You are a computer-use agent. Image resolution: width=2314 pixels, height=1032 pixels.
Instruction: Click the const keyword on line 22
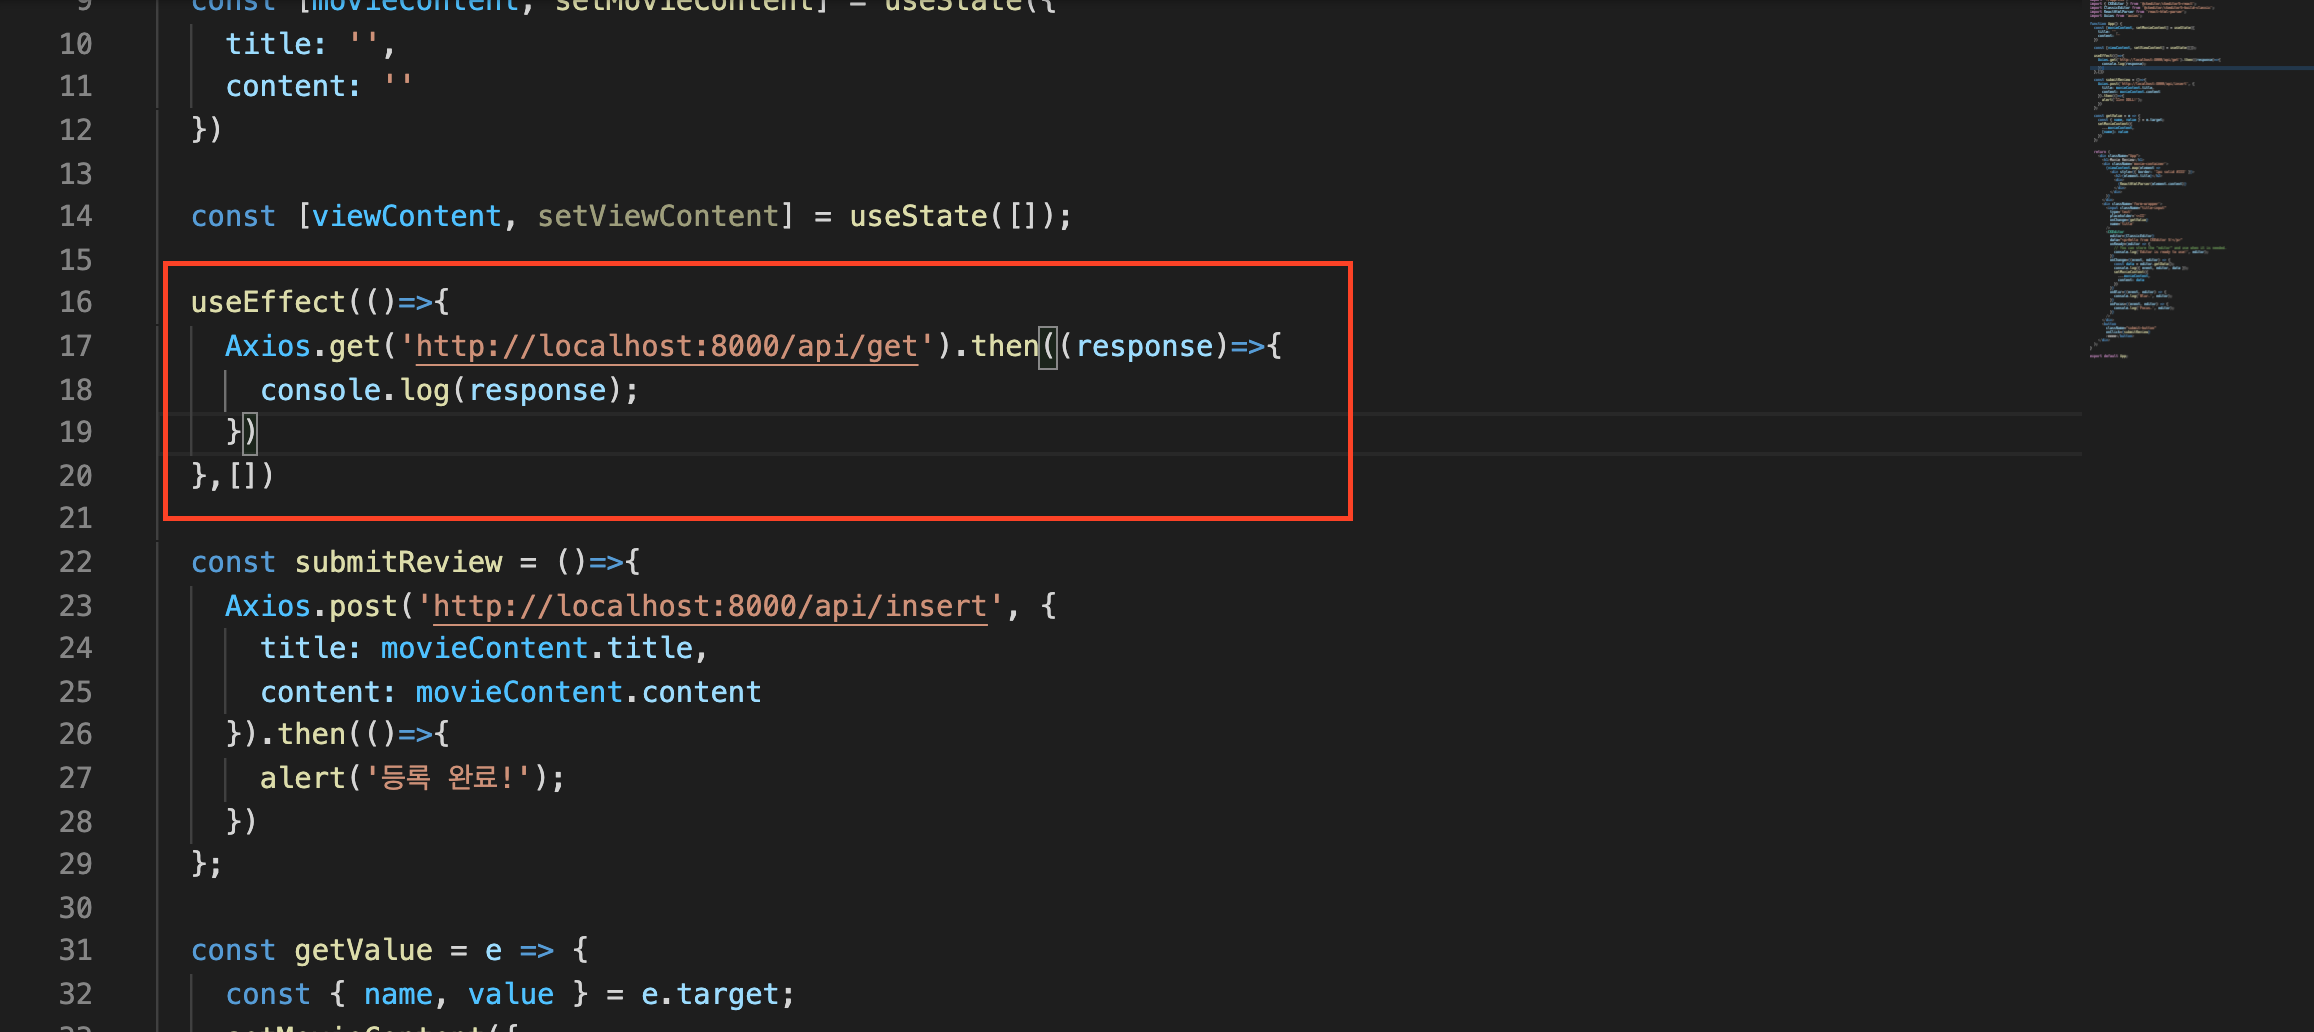(233, 562)
